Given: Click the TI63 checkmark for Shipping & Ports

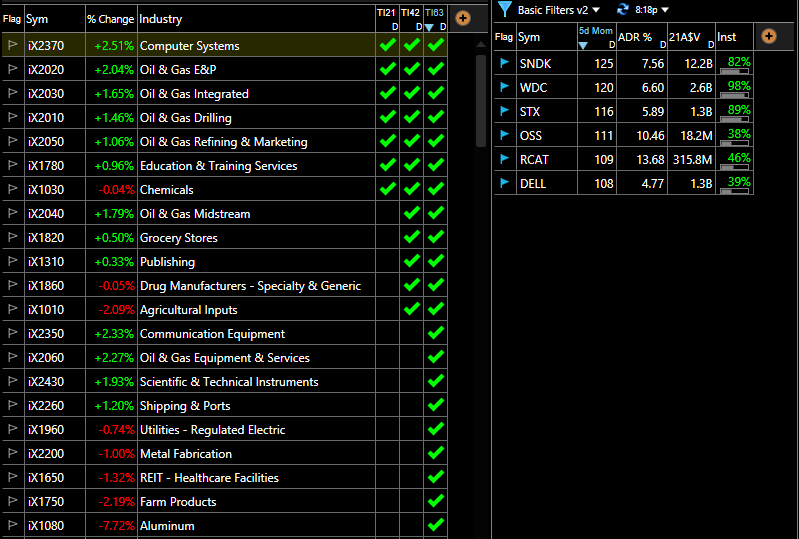Looking at the screenshot, I should [436, 405].
